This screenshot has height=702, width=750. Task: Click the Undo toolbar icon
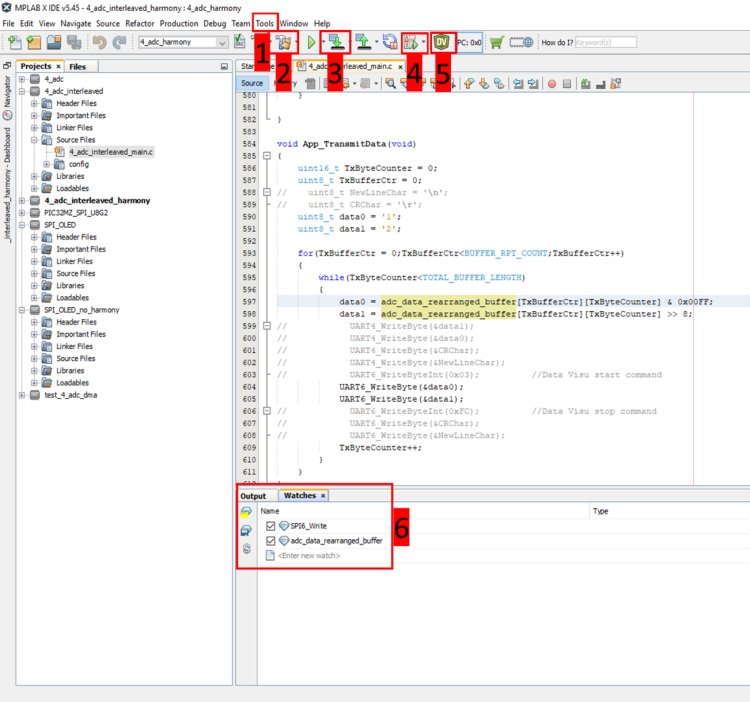pyautogui.click(x=100, y=43)
